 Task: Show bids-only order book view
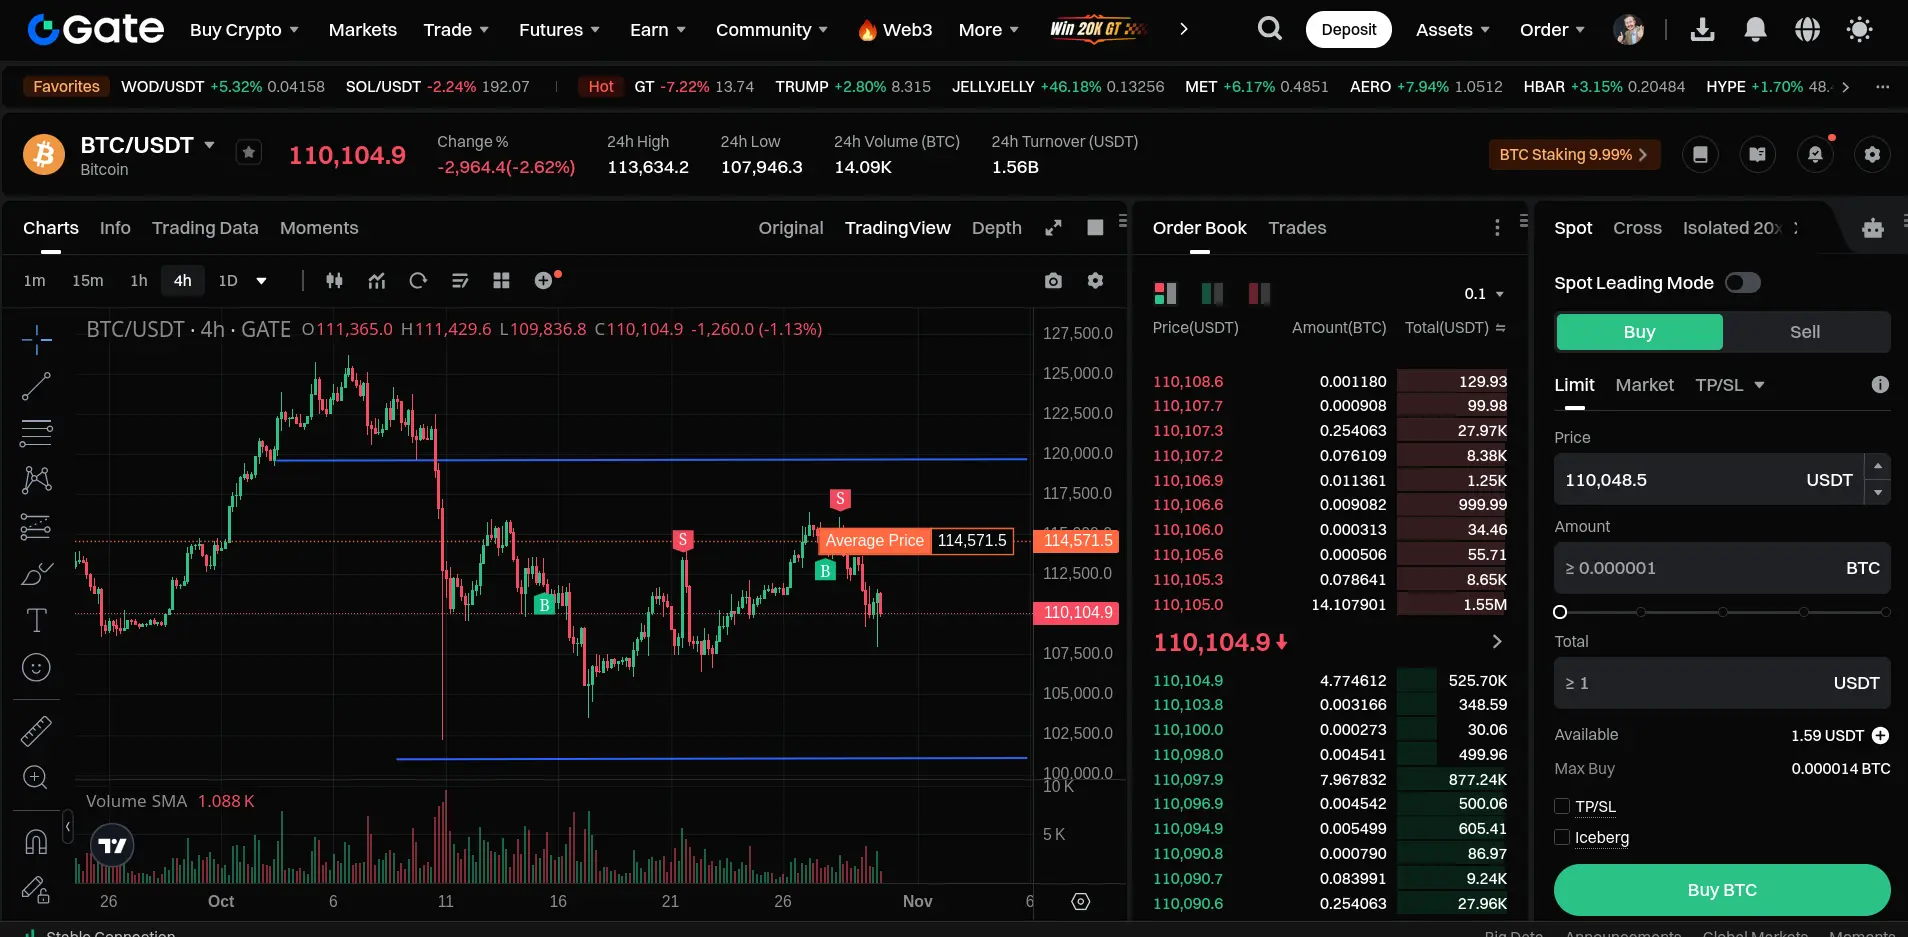1212,293
